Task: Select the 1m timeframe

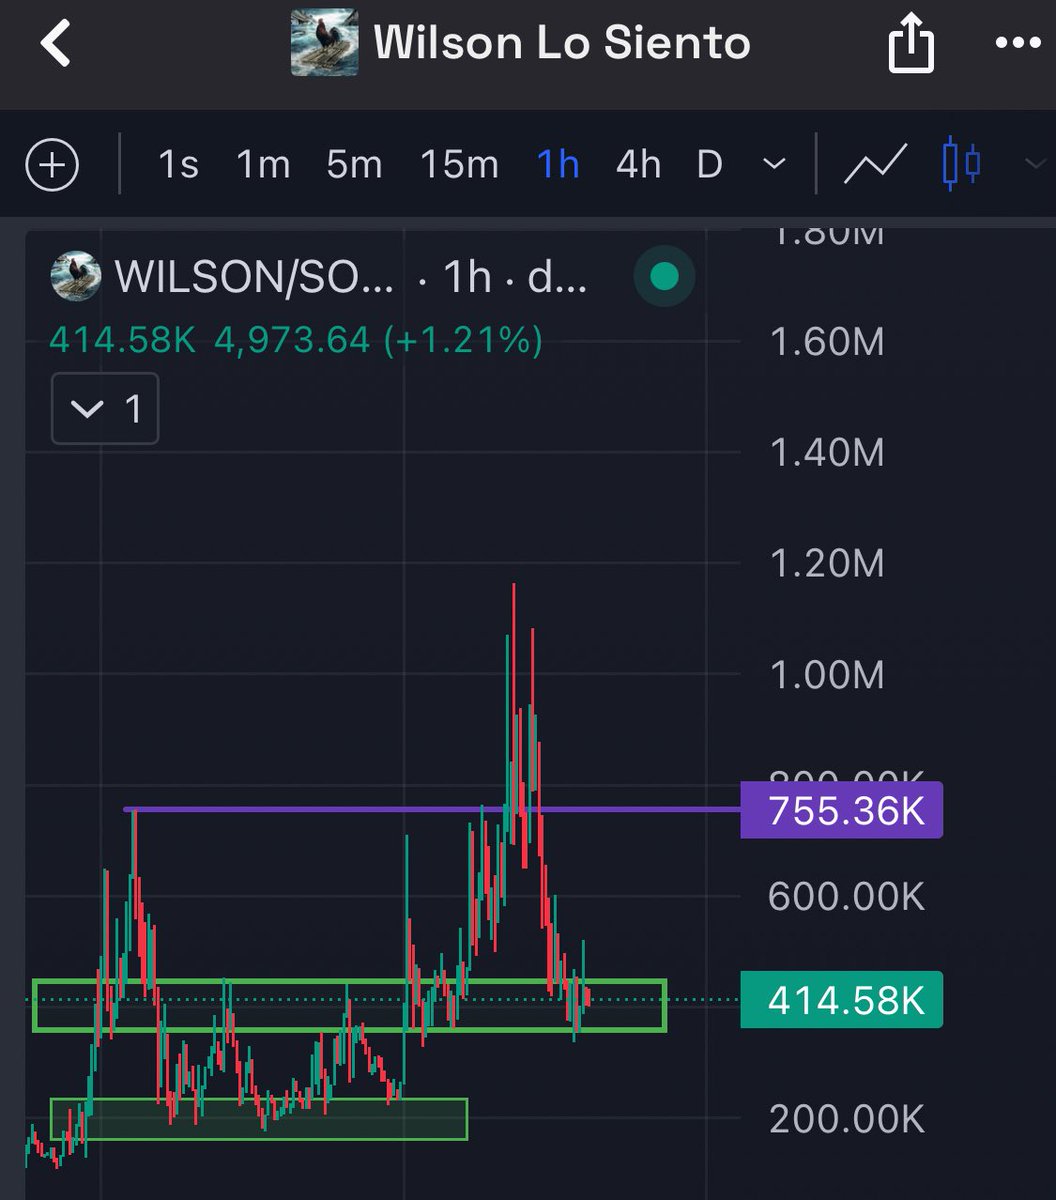Action: [263, 165]
